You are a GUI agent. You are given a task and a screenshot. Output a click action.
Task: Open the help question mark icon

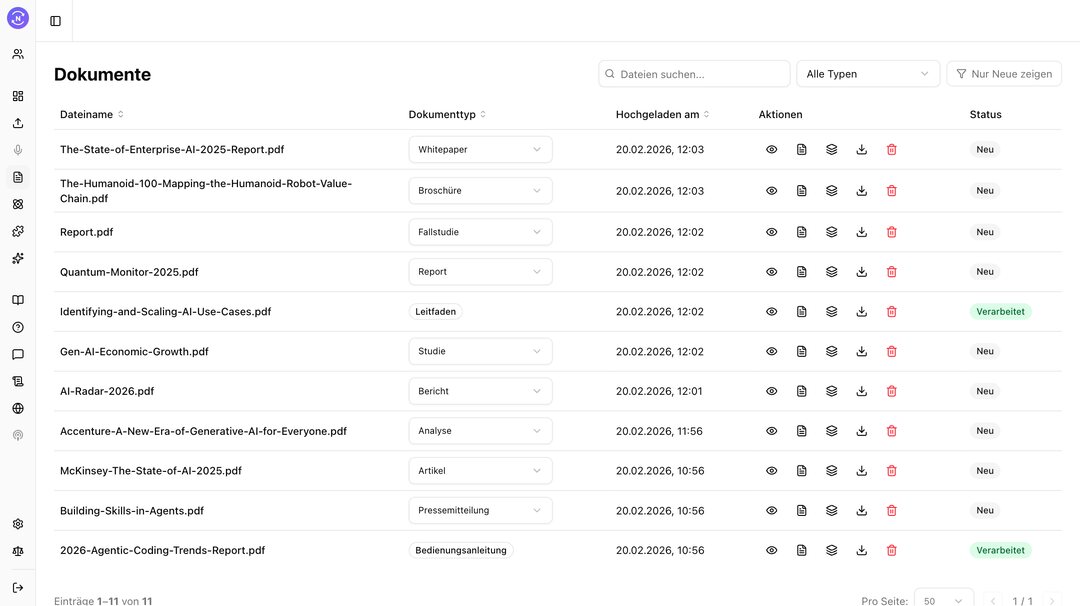click(x=18, y=327)
